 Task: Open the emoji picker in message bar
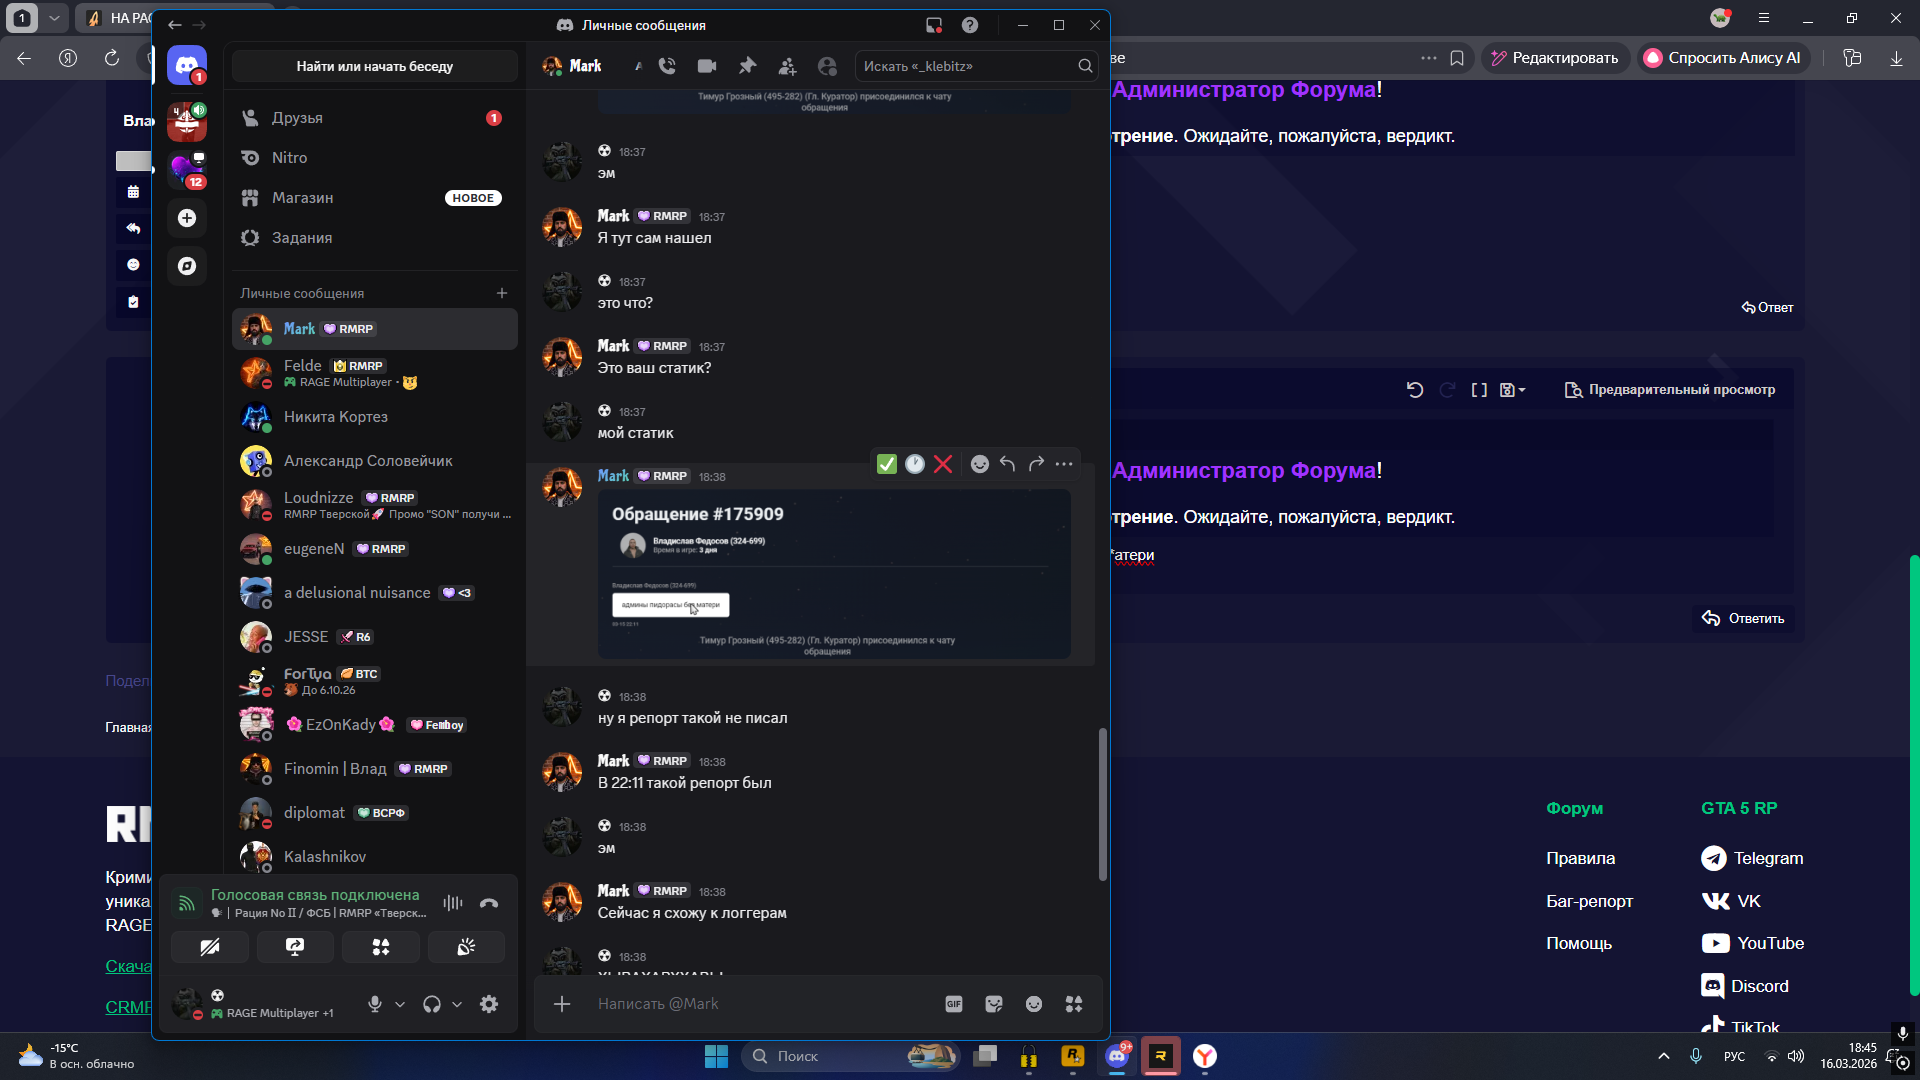click(1034, 1004)
